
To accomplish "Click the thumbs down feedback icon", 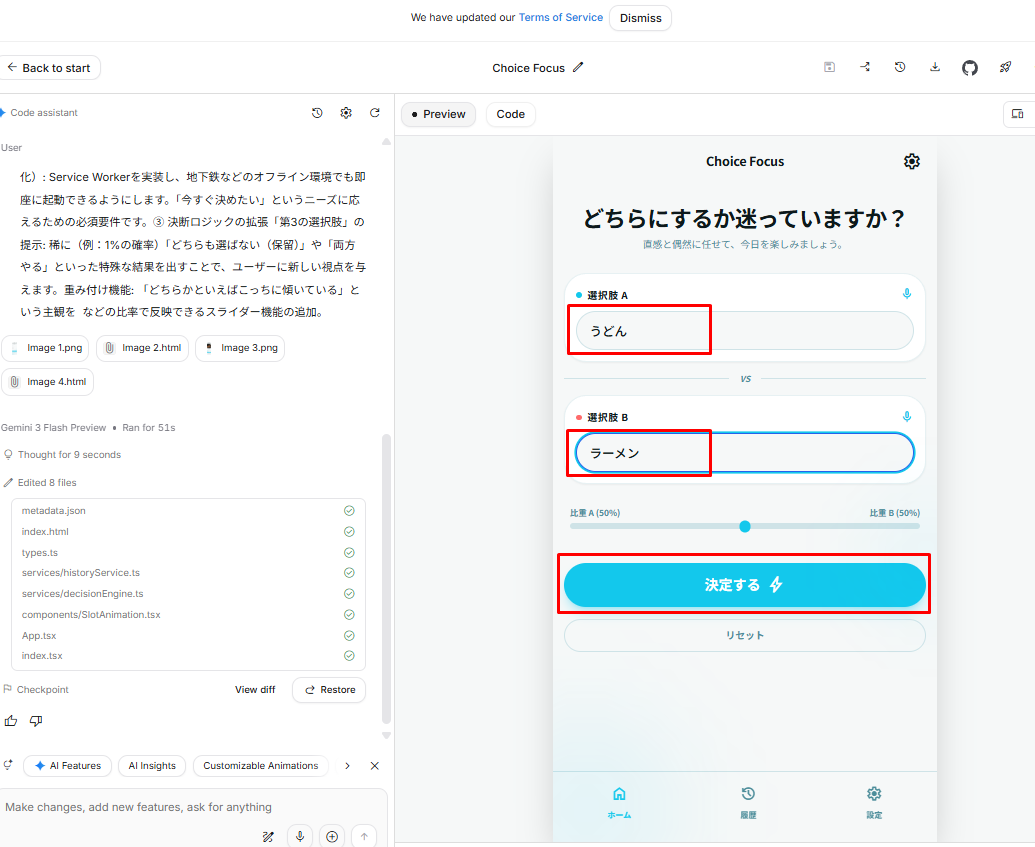I will [x=36, y=721].
